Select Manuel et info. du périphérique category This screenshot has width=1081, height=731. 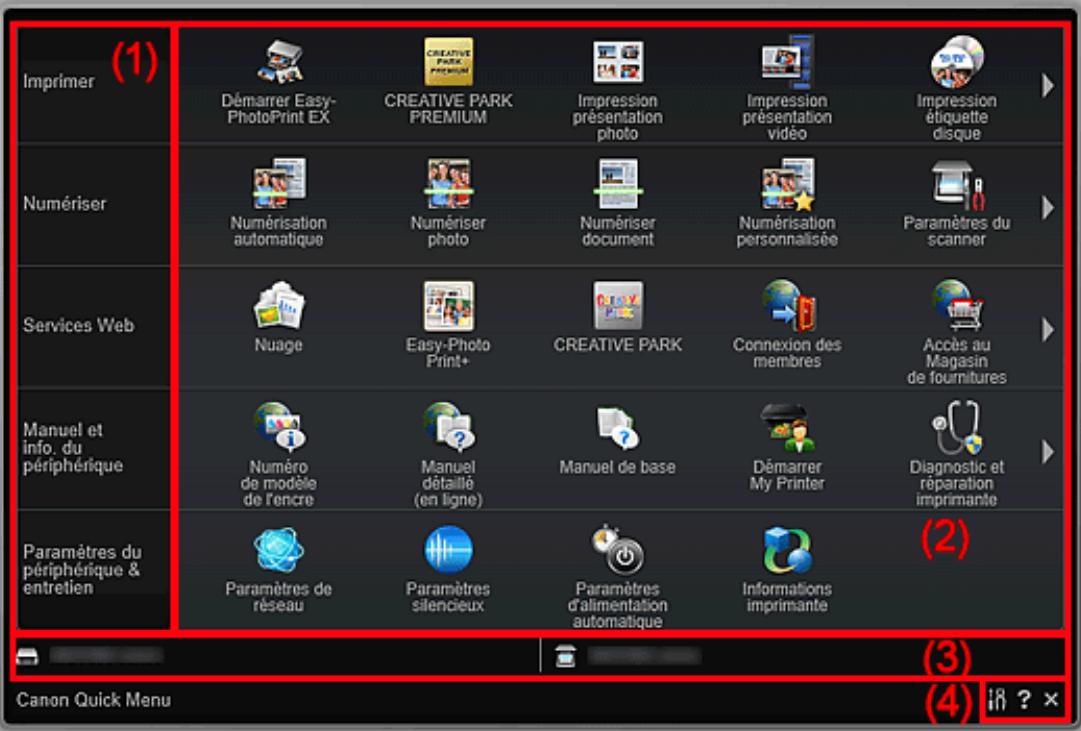tap(94, 448)
